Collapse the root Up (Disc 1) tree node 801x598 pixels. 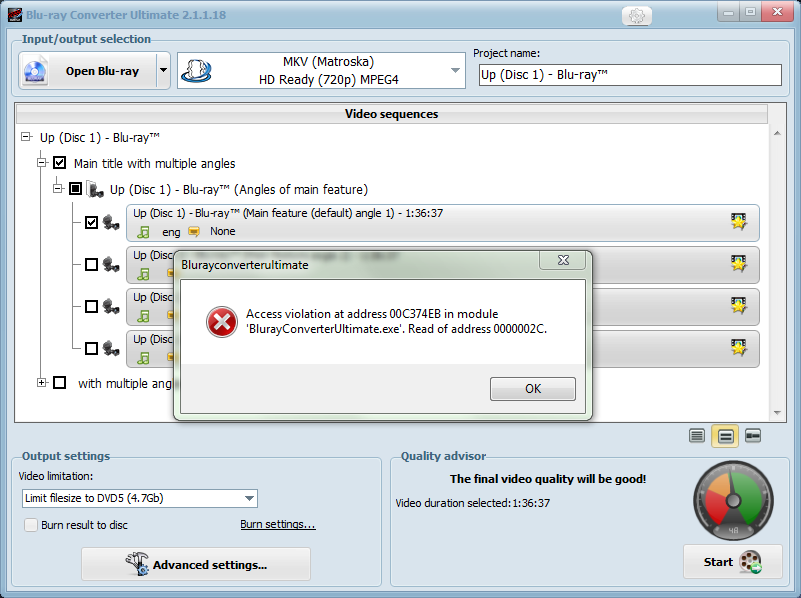click(27, 137)
